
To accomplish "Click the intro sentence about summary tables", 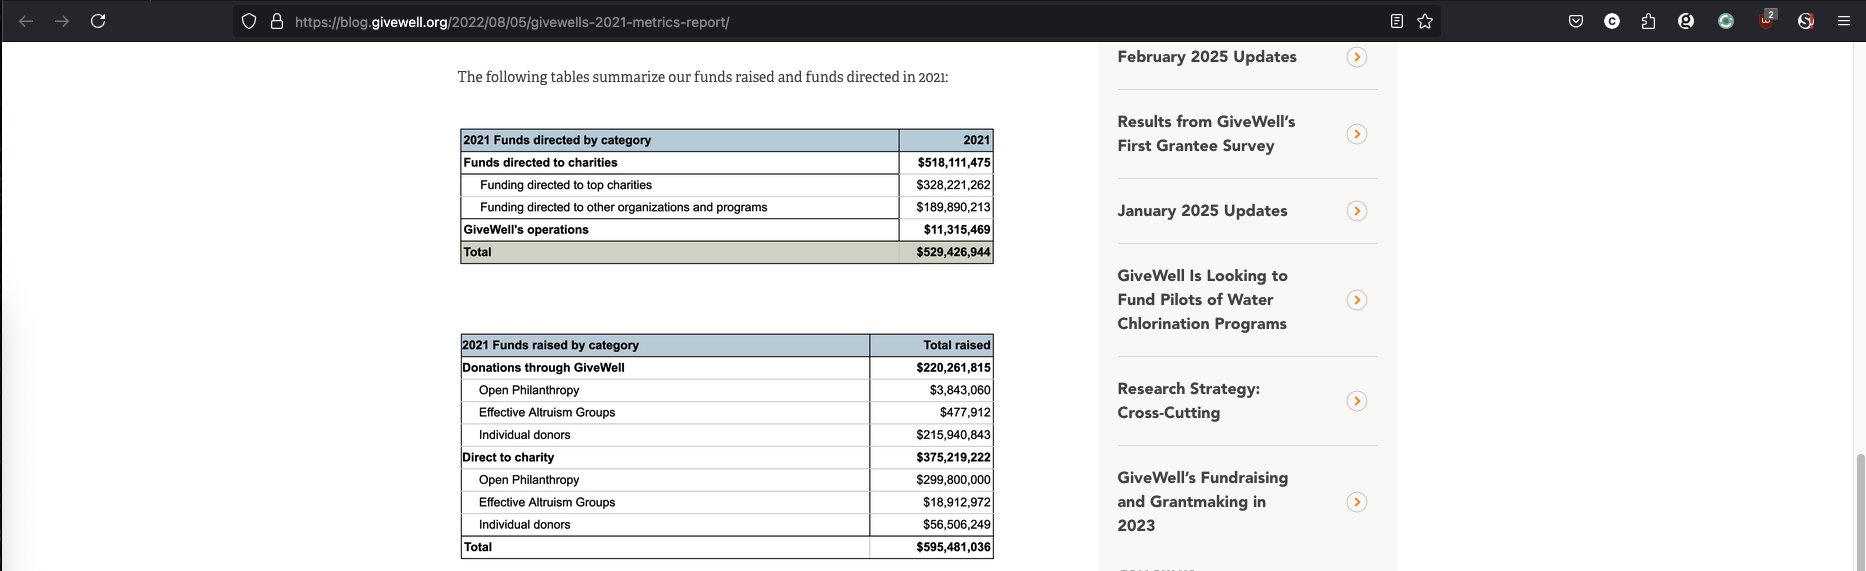I will (x=703, y=77).
